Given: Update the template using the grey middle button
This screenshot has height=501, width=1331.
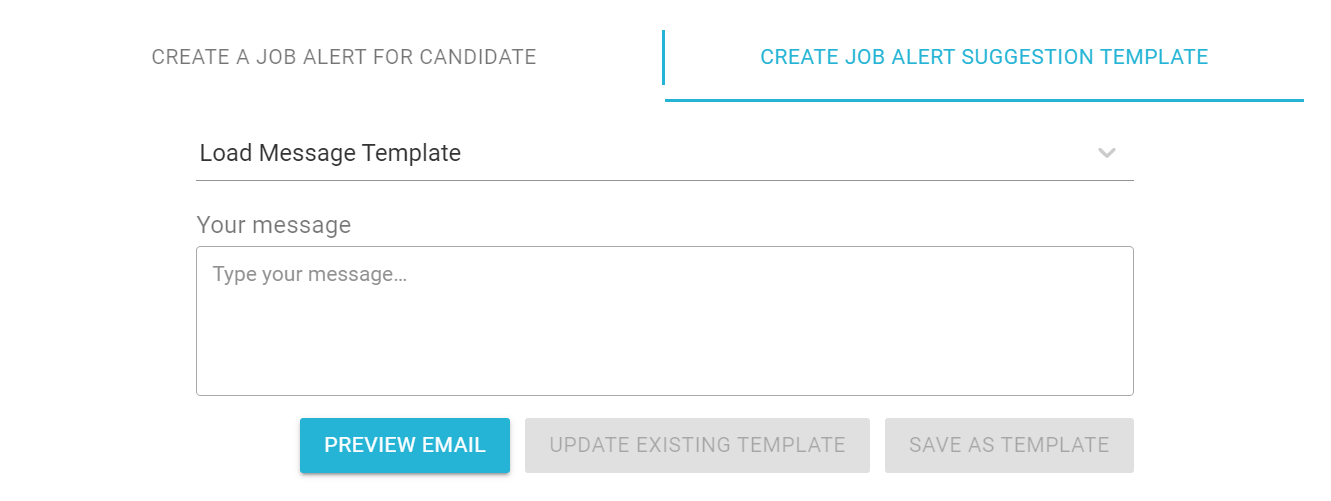Looking at the screenshot, I should 697,445.
